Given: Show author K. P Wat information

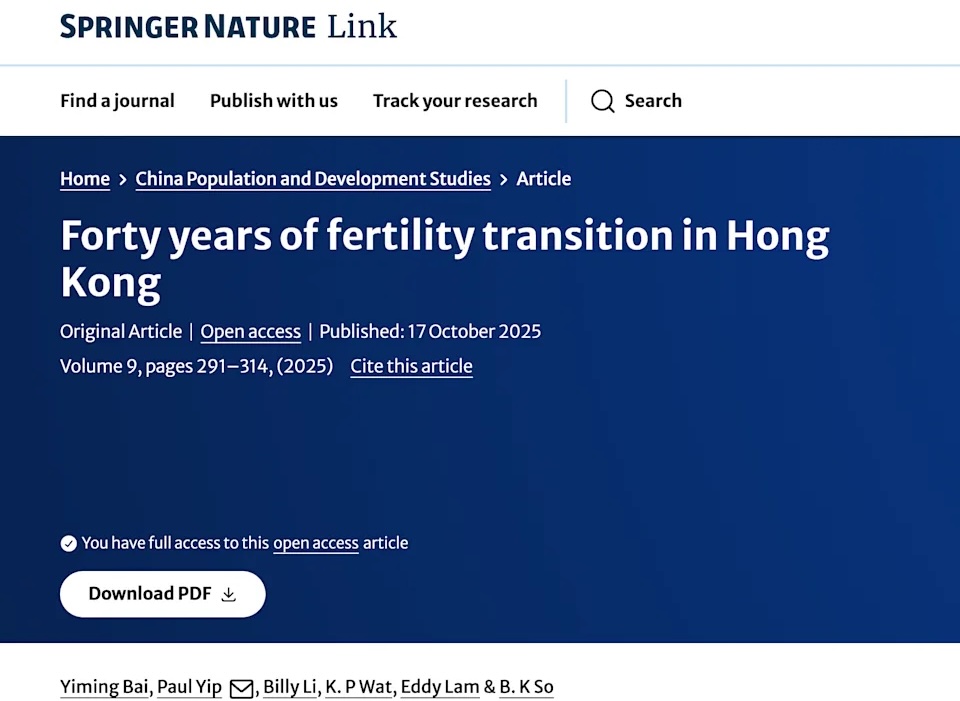Looking at the screenshot, I should point(359,687).
